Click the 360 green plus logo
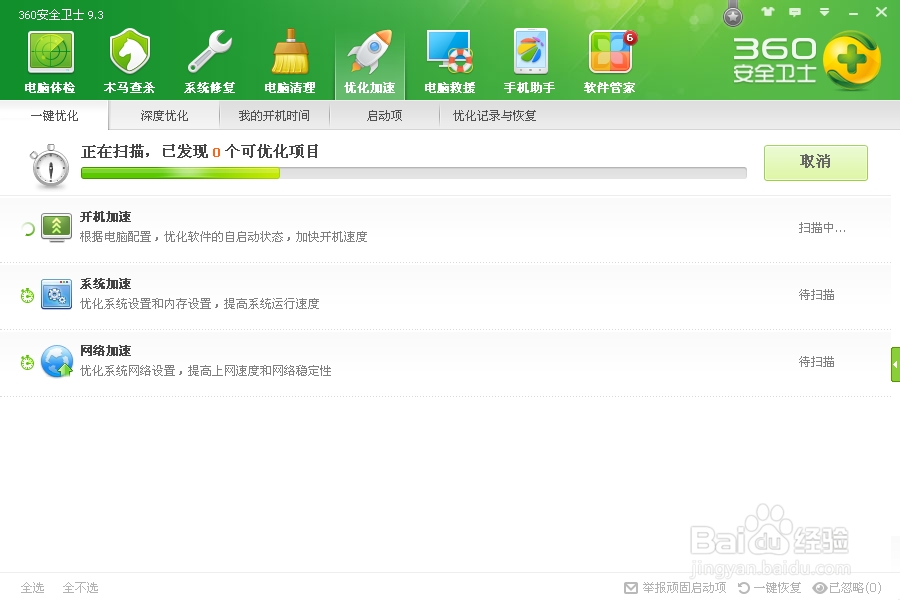Screen dimensions: 900x600 [x=851, y=60]
